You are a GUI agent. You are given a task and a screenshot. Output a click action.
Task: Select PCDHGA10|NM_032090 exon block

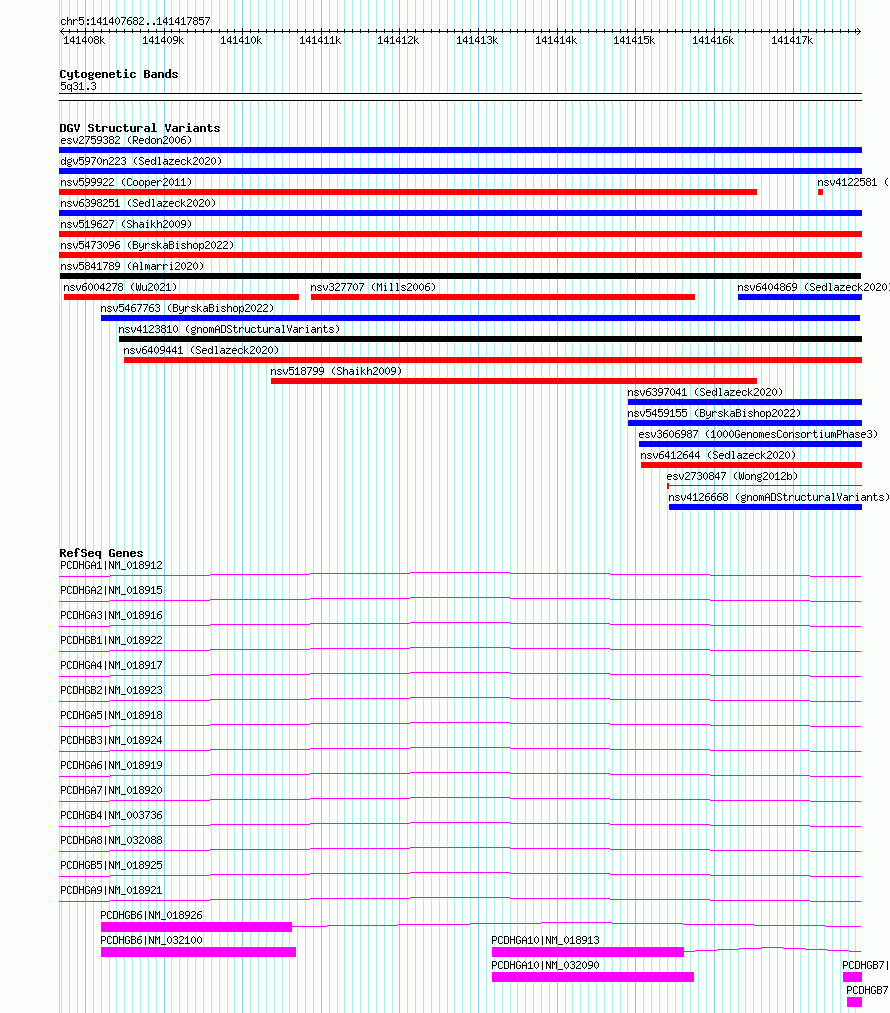click(593, 977)
